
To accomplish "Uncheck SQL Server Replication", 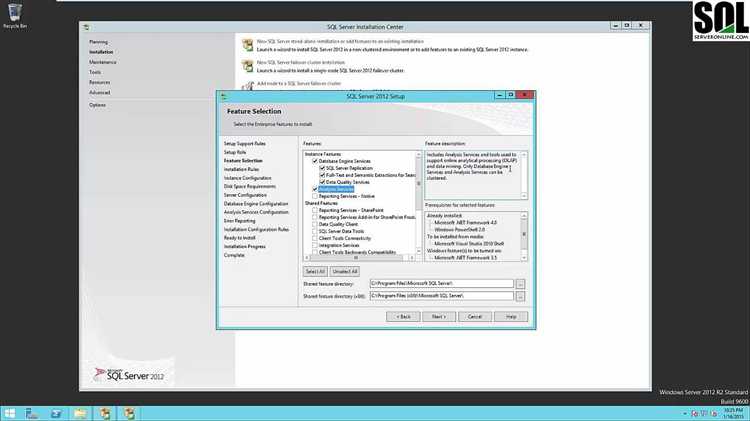I will (322, 168).
